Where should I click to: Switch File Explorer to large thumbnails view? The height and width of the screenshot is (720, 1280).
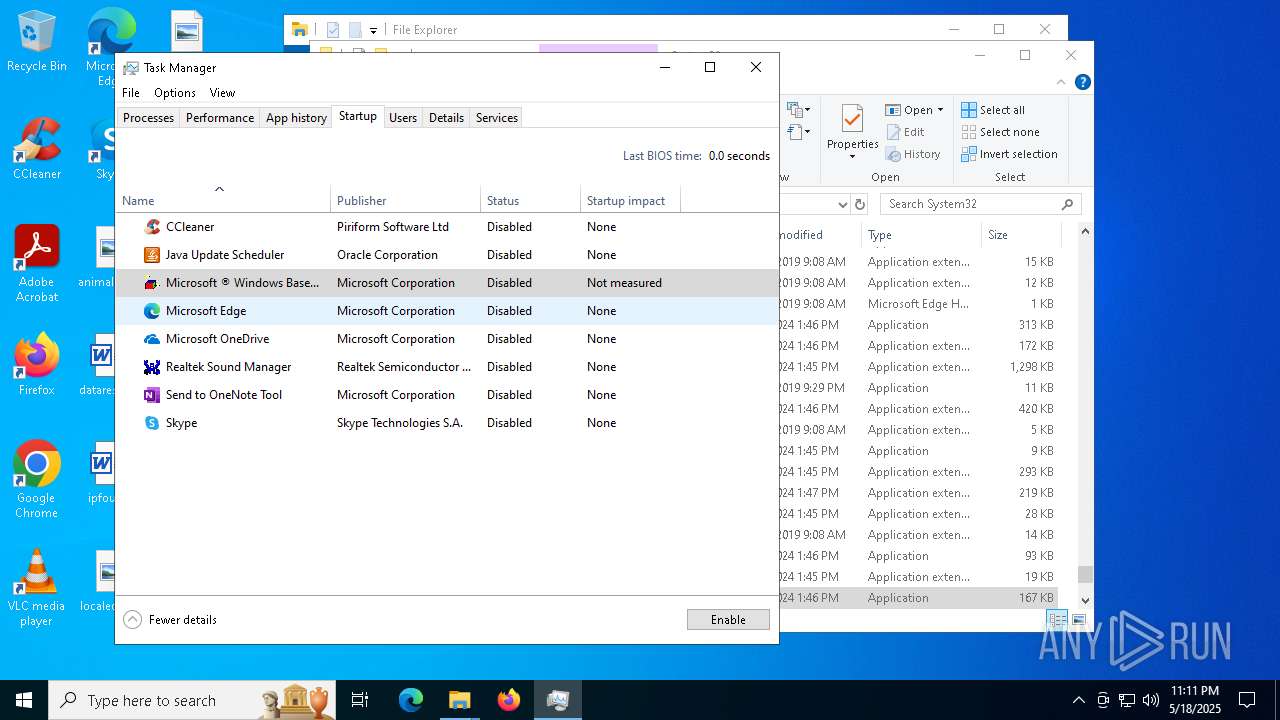coord(1079,620)
